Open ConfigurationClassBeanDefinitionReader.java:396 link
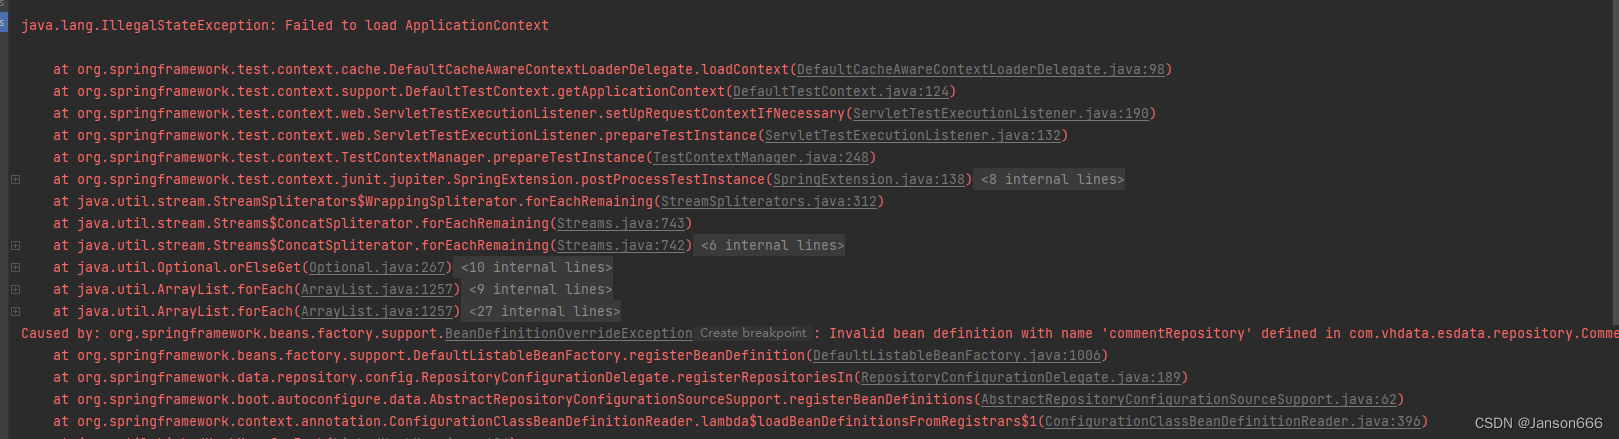The height and width of the screenshot is (439, 1619). [x=1233, y=422]
